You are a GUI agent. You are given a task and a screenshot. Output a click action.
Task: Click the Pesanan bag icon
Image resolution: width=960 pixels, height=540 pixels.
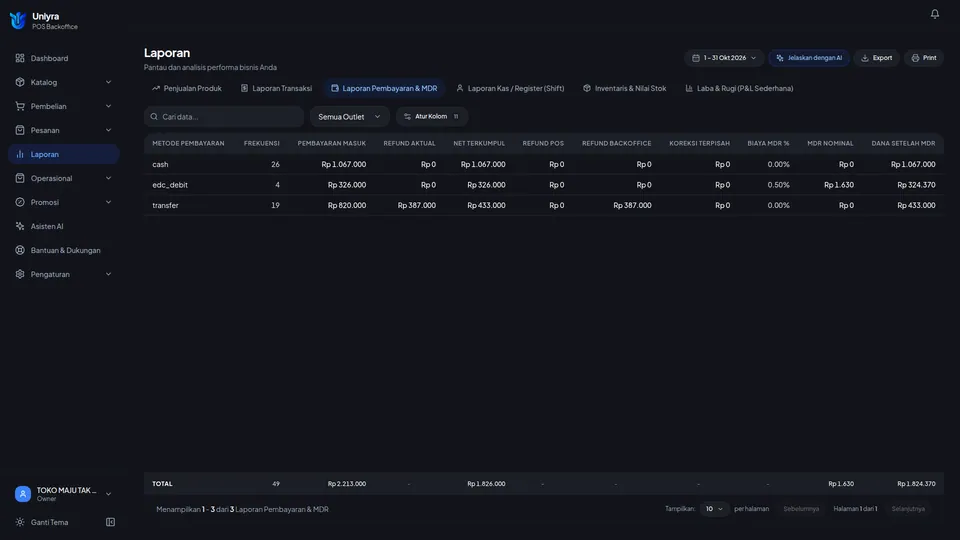tap(20, 130)
